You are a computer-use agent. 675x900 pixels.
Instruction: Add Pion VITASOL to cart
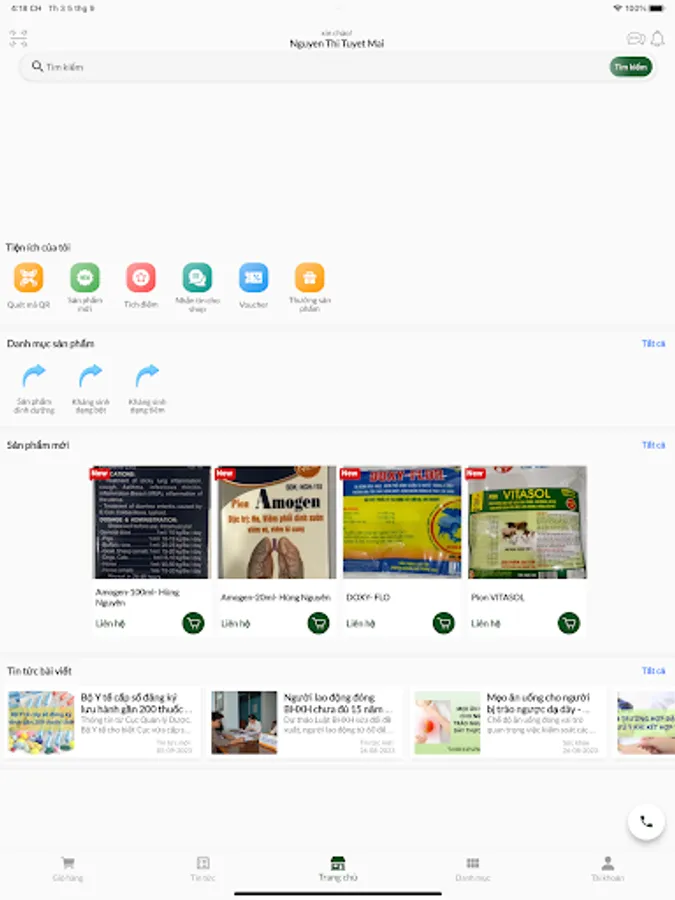(569, 623)
